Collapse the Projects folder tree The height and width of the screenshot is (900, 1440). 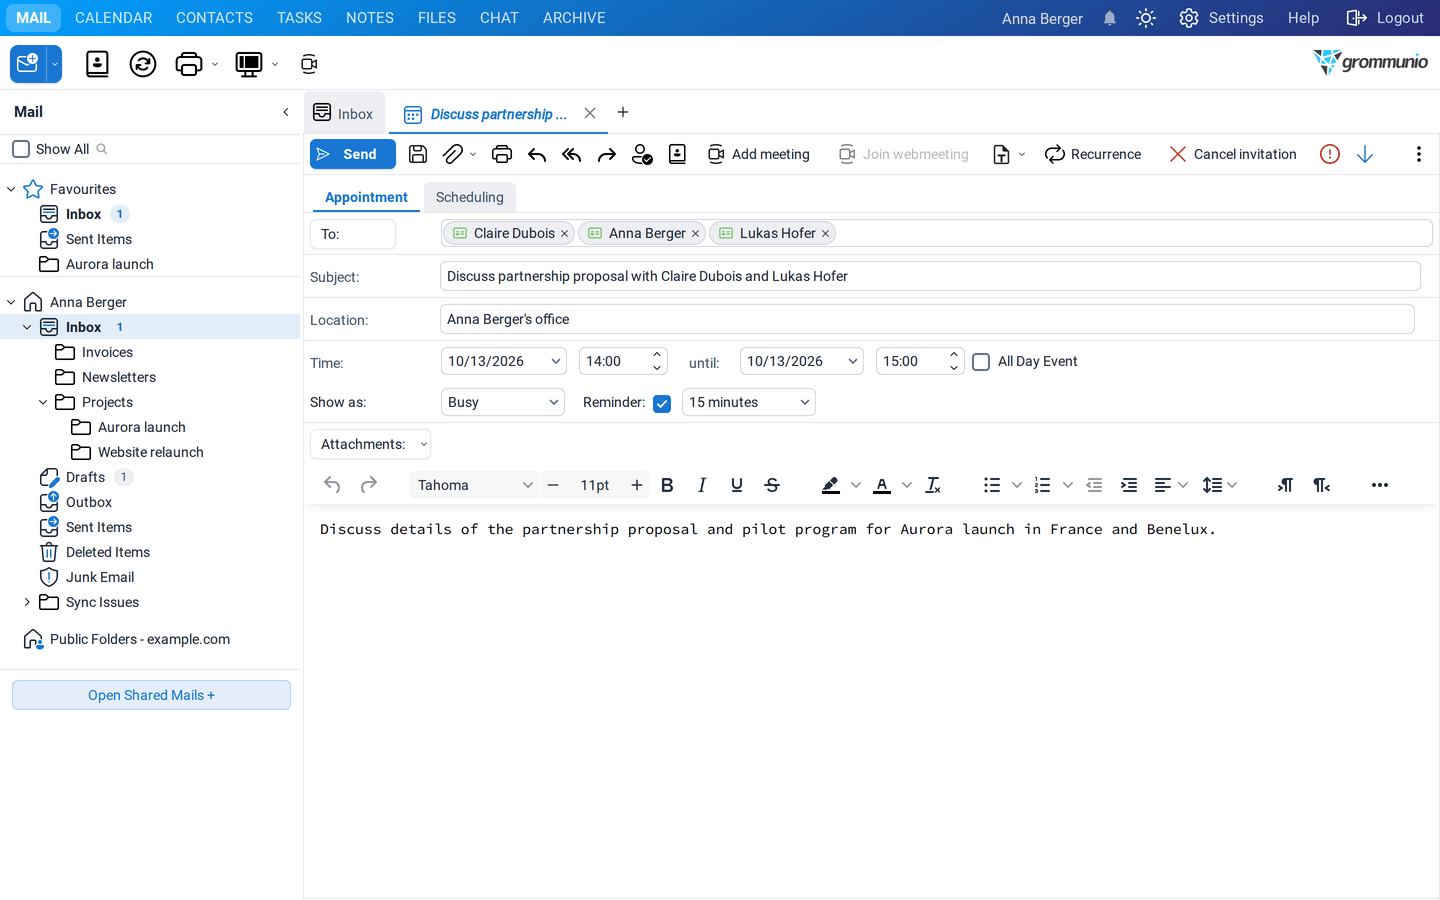[x=43, y=402]
